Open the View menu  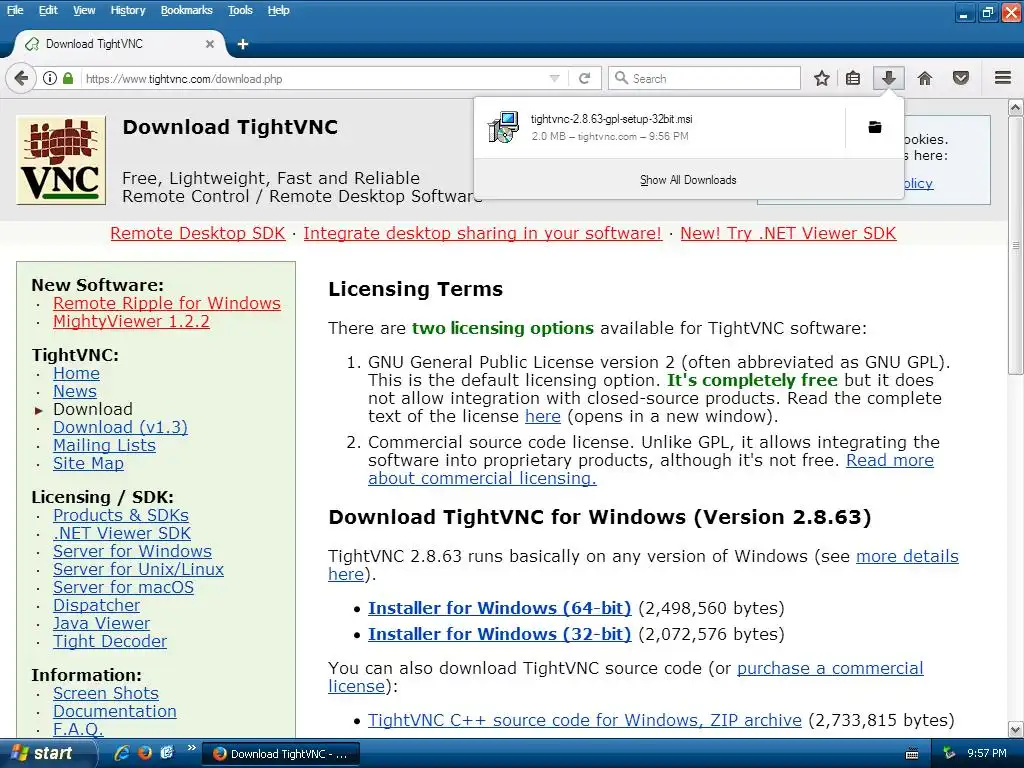pyautogui.click(x=84, y=10)
